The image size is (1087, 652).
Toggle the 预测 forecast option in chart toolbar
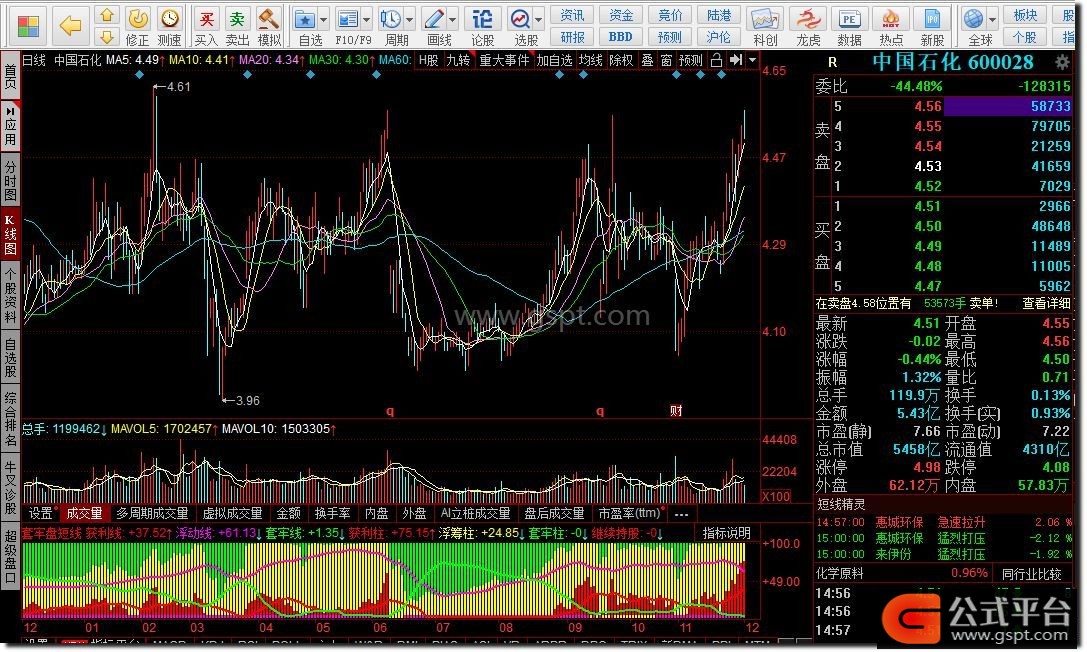(690, 60)
